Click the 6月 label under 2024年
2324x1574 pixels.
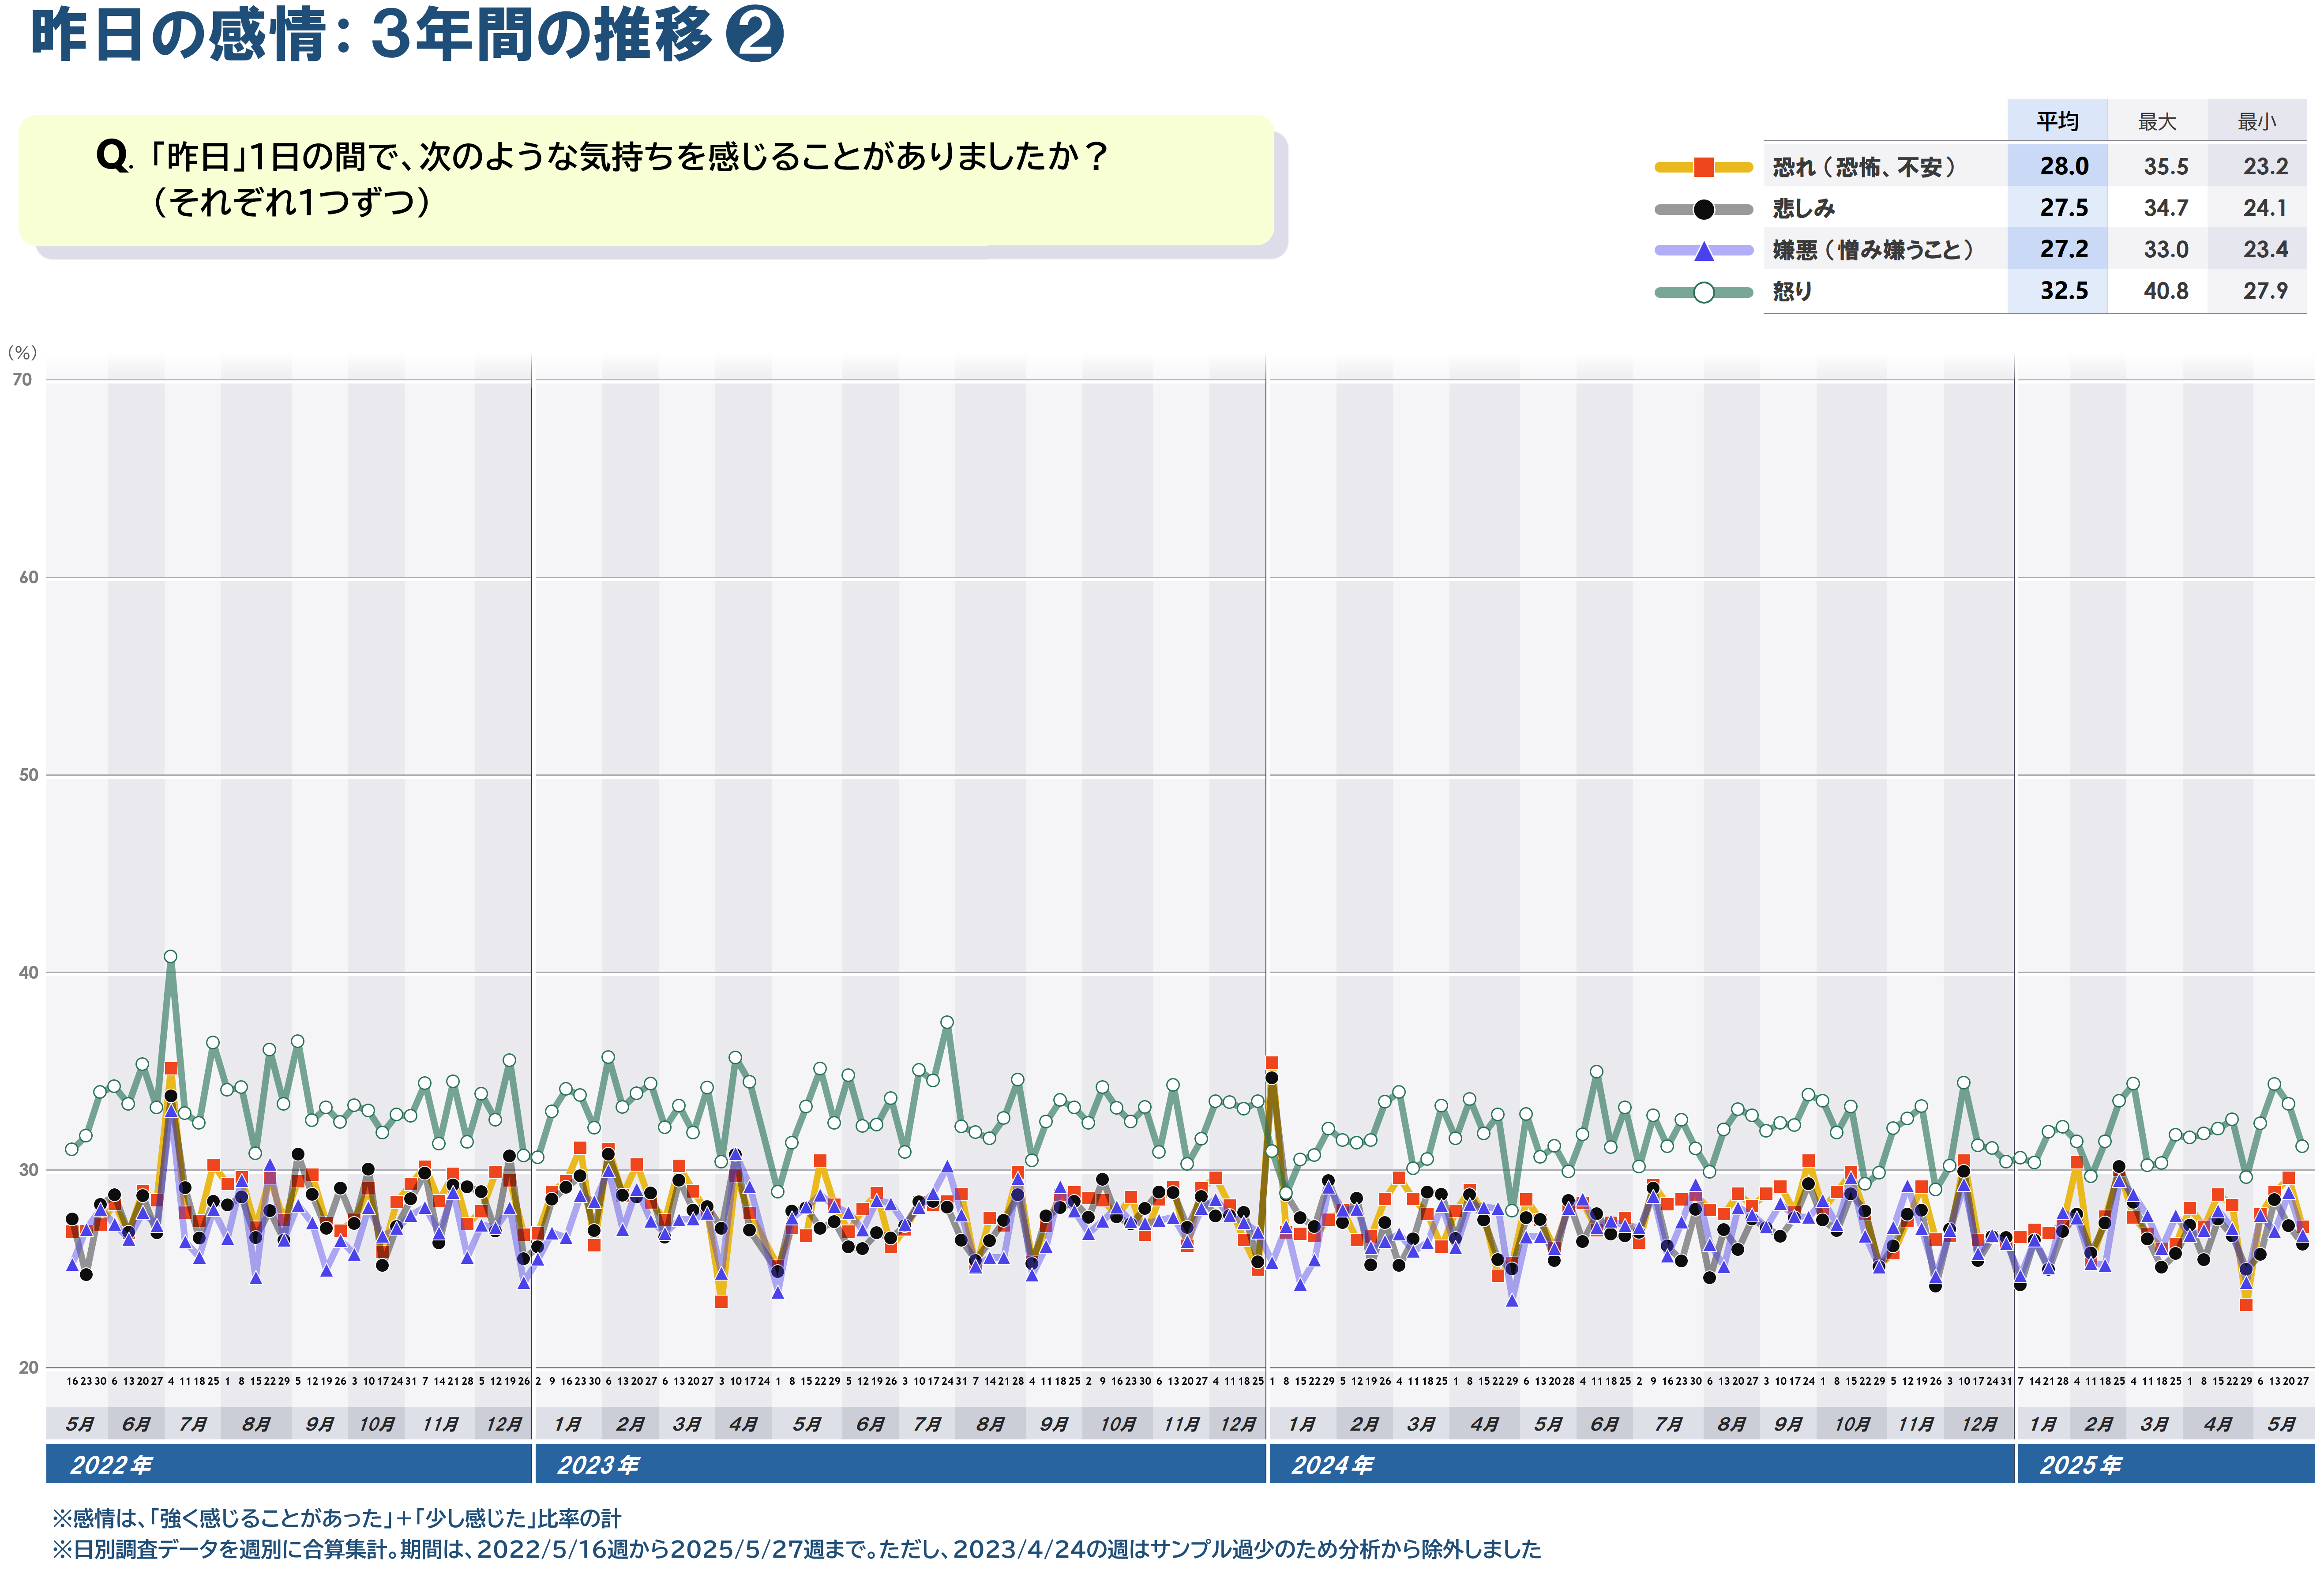[1604, 1424]
